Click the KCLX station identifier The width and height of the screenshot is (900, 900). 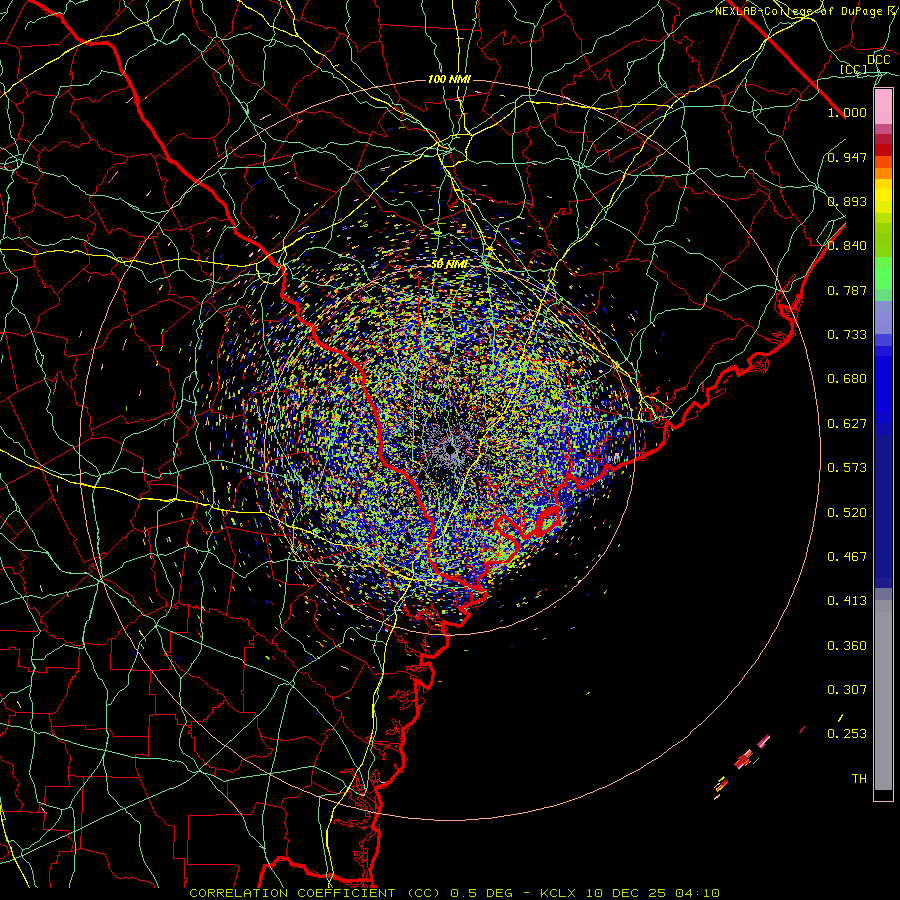[559, 893]
